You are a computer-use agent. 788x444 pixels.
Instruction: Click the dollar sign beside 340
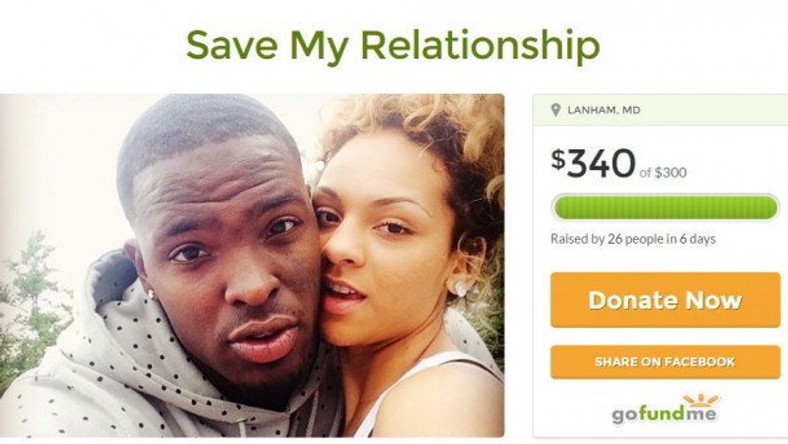(558, 159)
